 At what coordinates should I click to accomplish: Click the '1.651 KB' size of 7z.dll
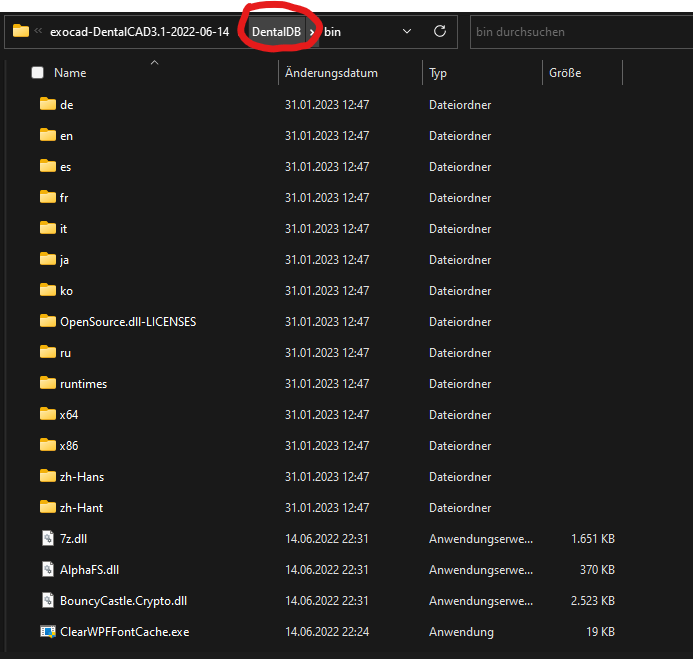pos(593,539)
